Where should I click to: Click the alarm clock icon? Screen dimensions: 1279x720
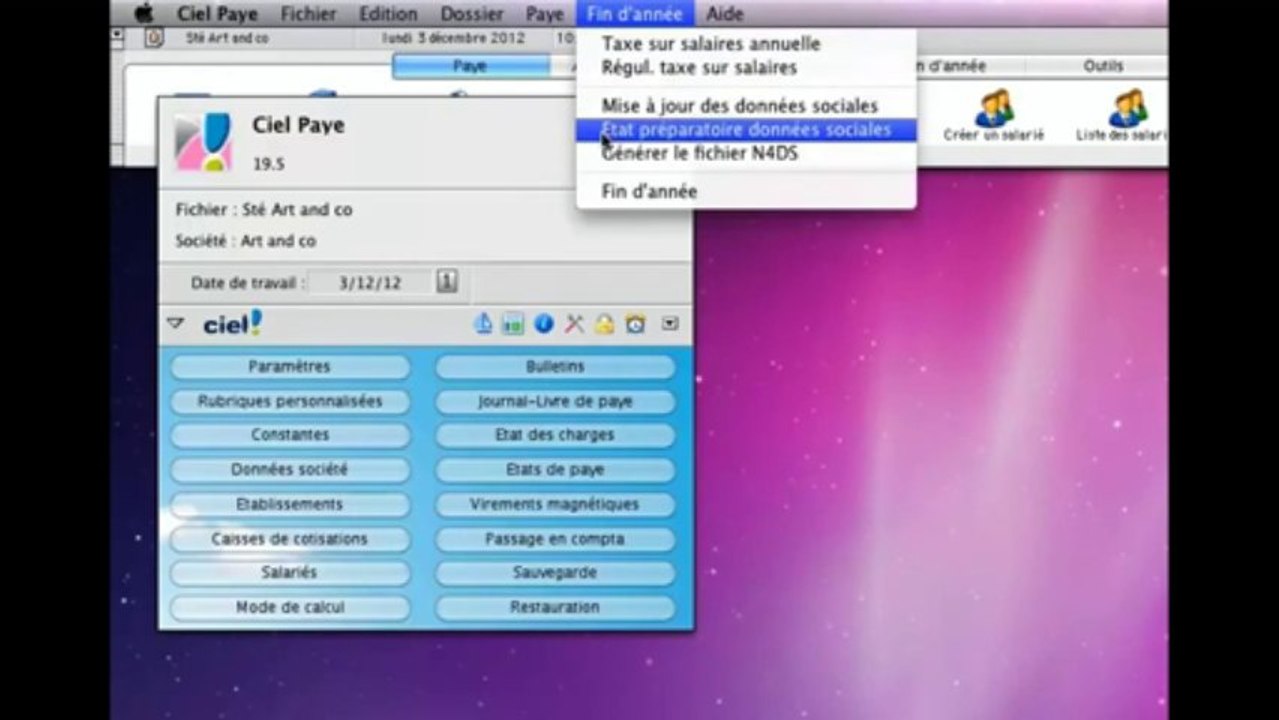click(x=635, y=323)
